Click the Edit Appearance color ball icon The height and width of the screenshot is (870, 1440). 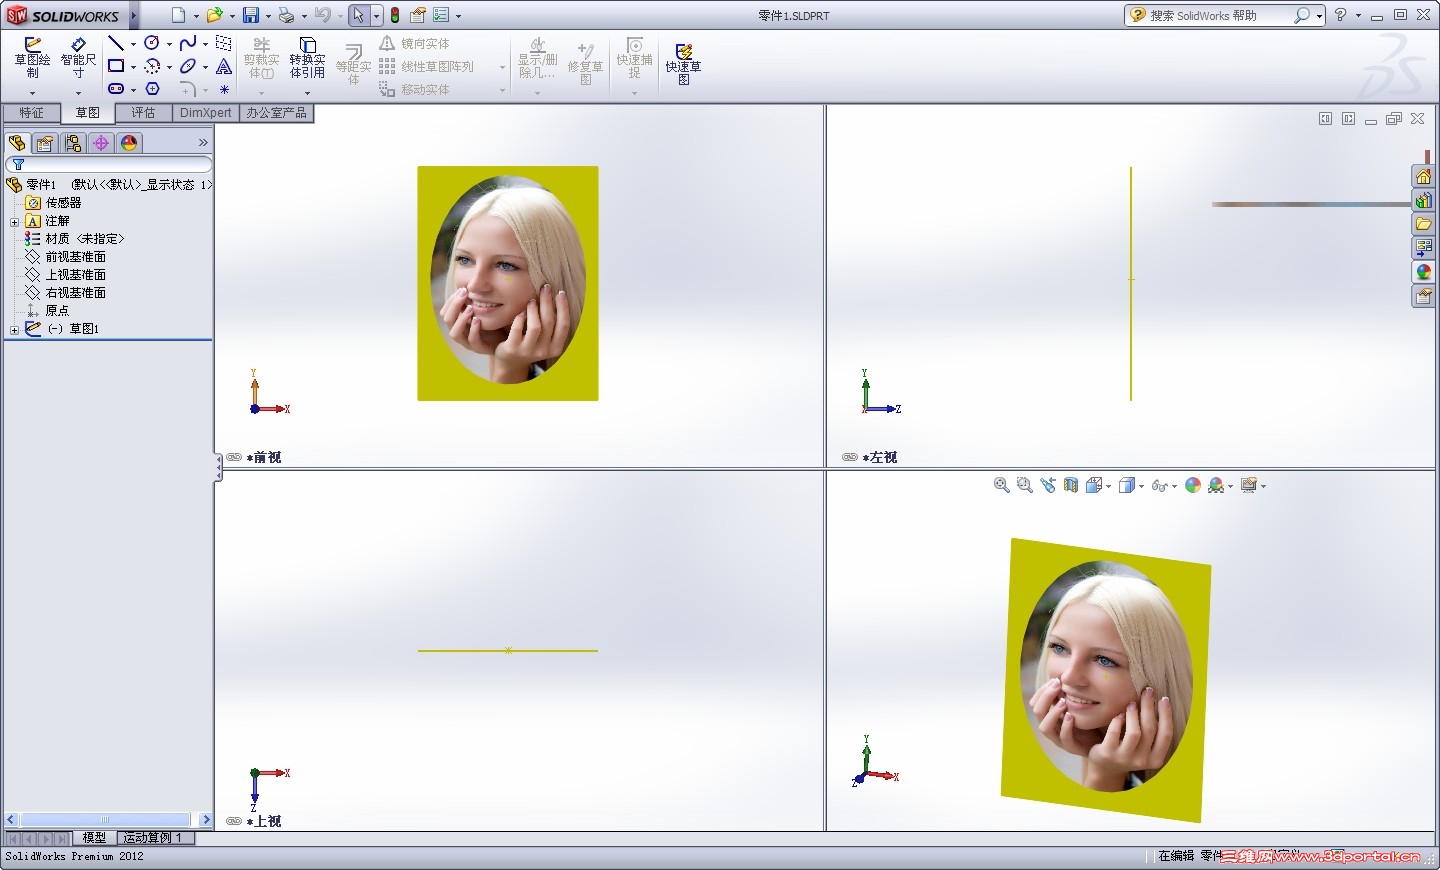[x=1193, y=485]
